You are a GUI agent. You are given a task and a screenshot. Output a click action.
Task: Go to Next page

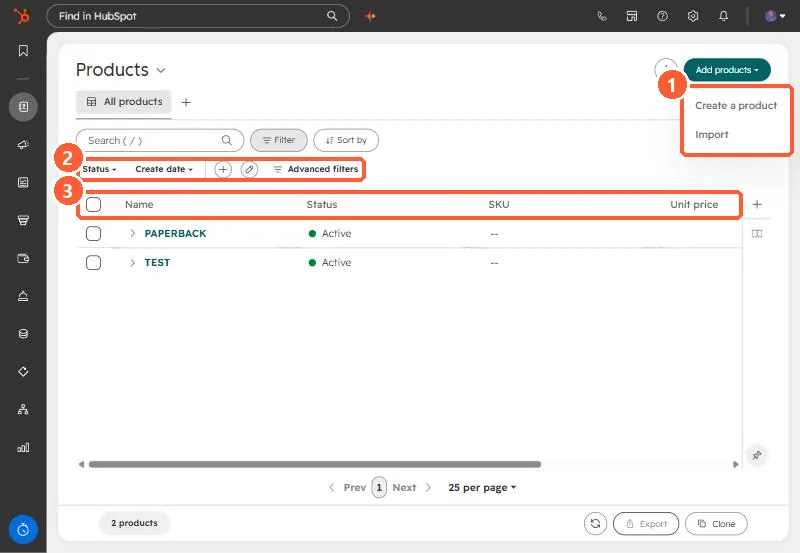click(412, 488)
